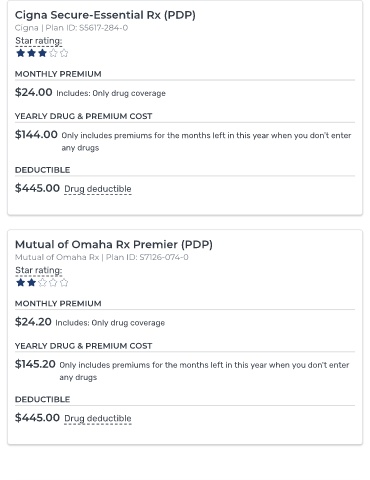Image resolution: width=370 pixels, height=480 pixels.
Task: Click Star rating label on the Cigna plan
Action: pos(39,41)
